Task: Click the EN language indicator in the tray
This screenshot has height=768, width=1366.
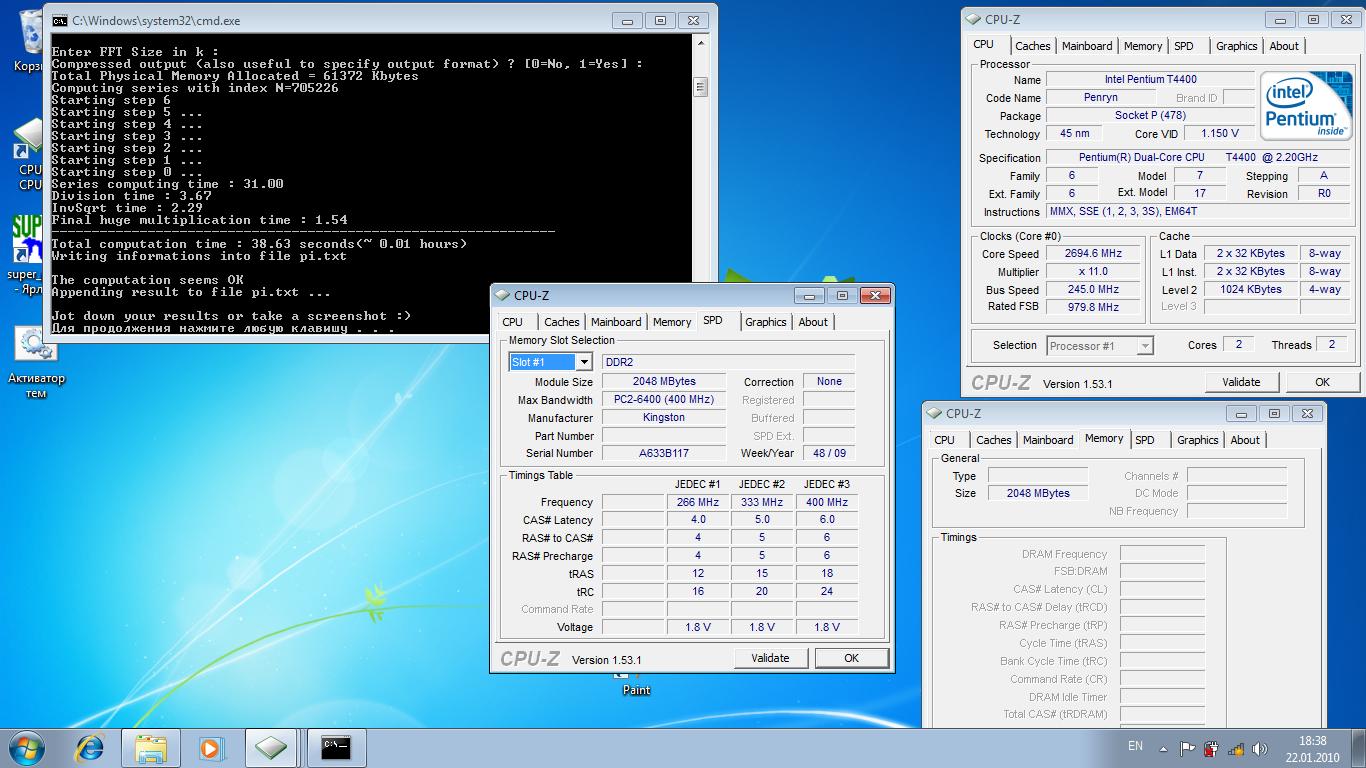Action: click(1135, 746)
